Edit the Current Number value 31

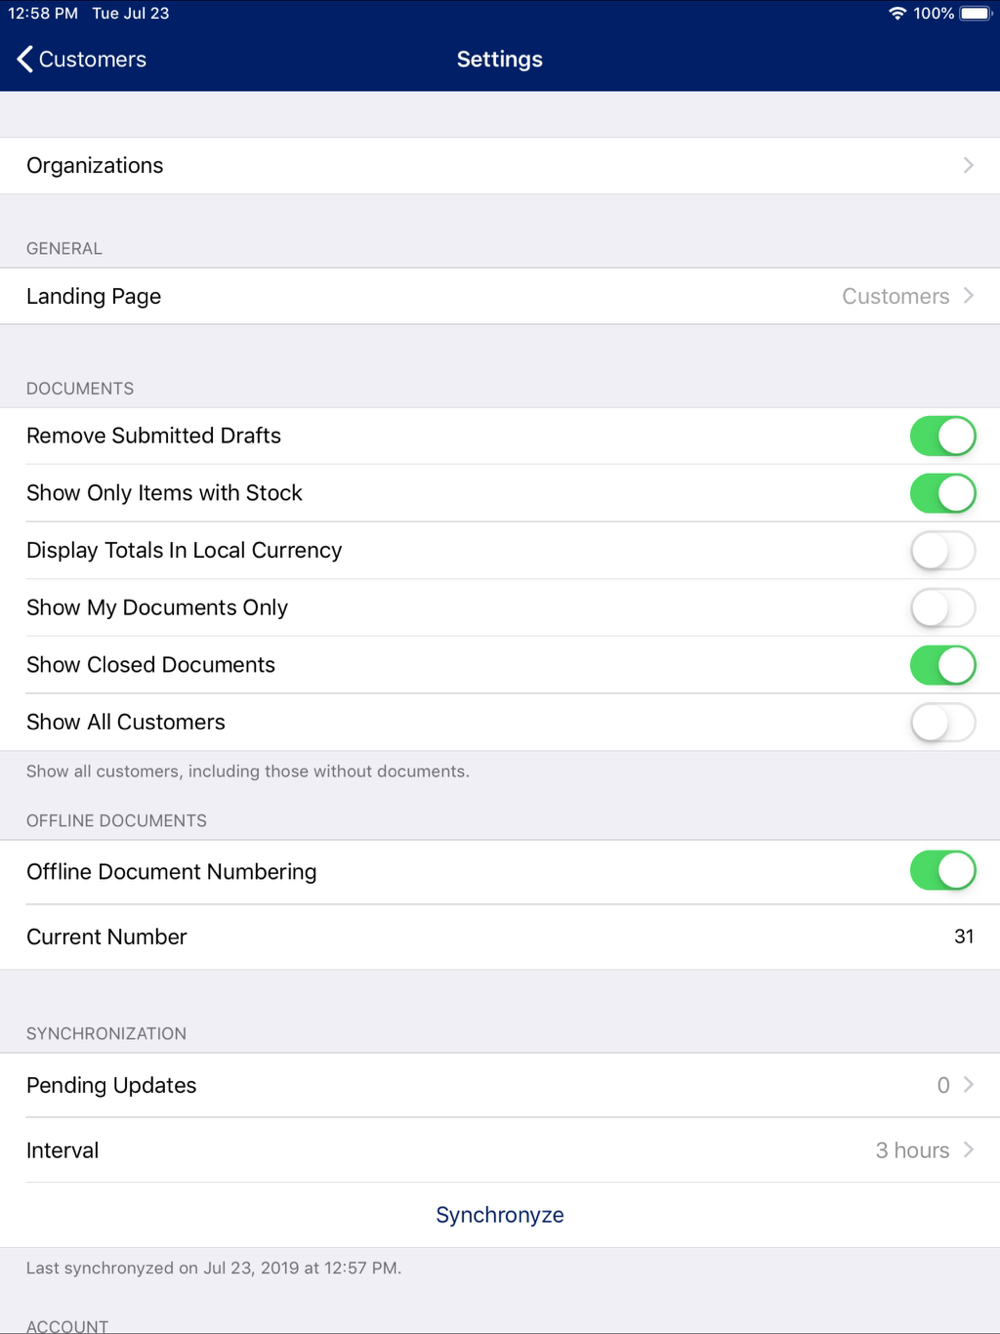point(964,936)
